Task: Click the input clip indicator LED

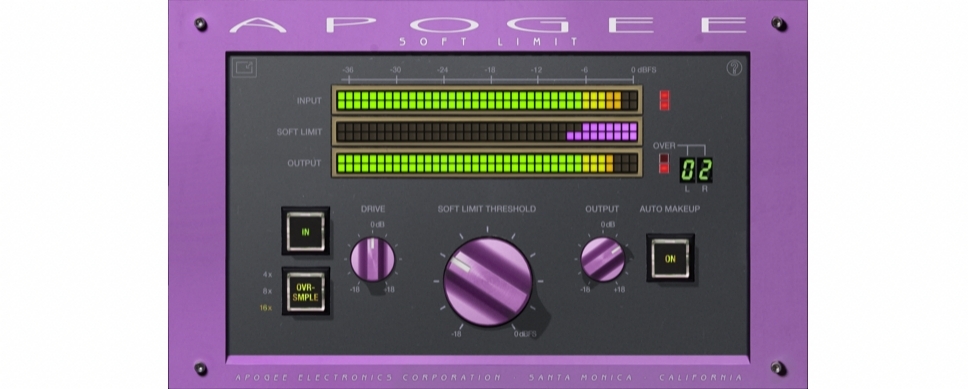Action: click(x=664, y=101)
